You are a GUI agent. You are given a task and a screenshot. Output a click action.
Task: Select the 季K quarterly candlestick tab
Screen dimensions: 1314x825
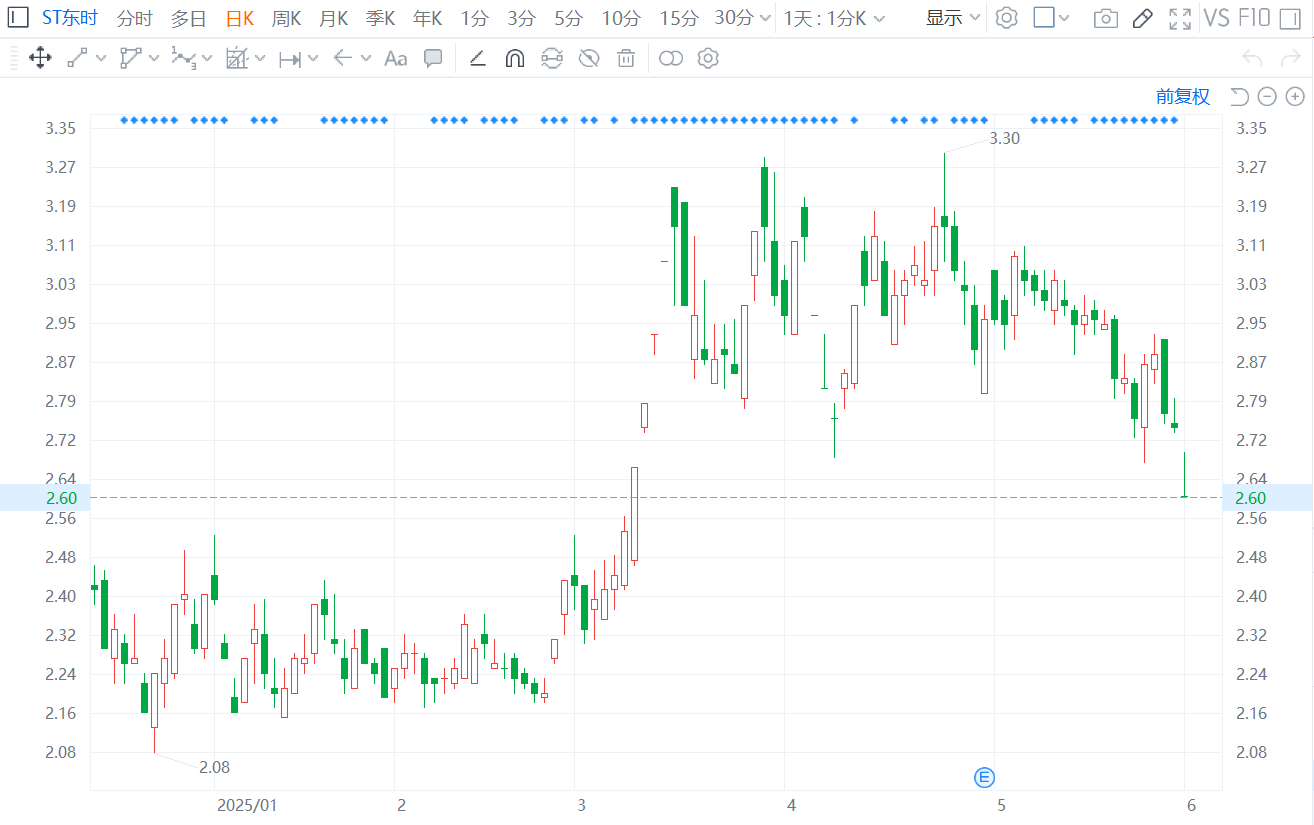pyautogui.click(x=381, y=18)
